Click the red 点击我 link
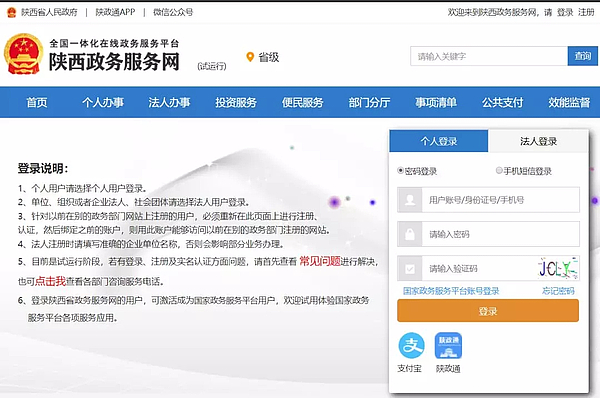Viewport: 600px width, 398px height. click(x=51, y=281)
